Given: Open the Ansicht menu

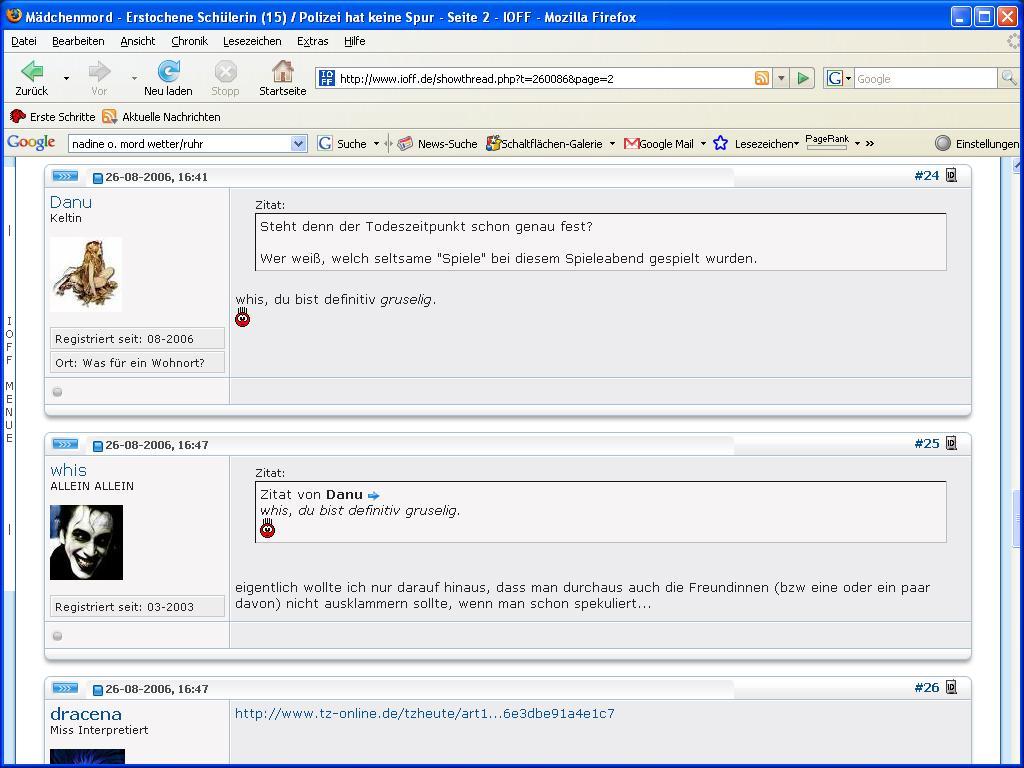Looking at the screenshot, I should [x=138, y=41].
